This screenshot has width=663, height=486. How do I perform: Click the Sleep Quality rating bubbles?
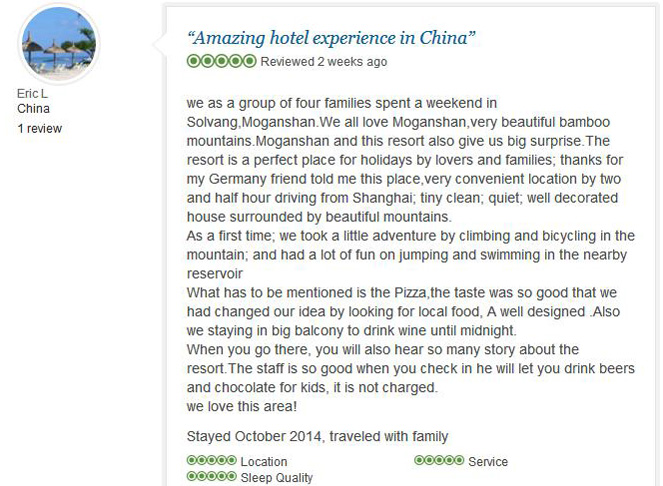click(x=211, y=476)
